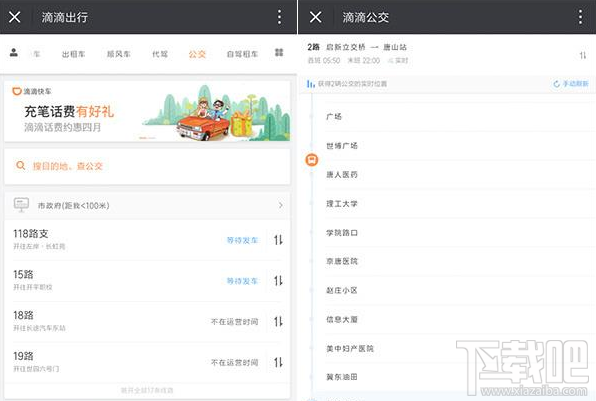Open the 充笔话费有好礼 promo banner
The image size is (596, 401).
pyautogui.click(x=147, y=111)
